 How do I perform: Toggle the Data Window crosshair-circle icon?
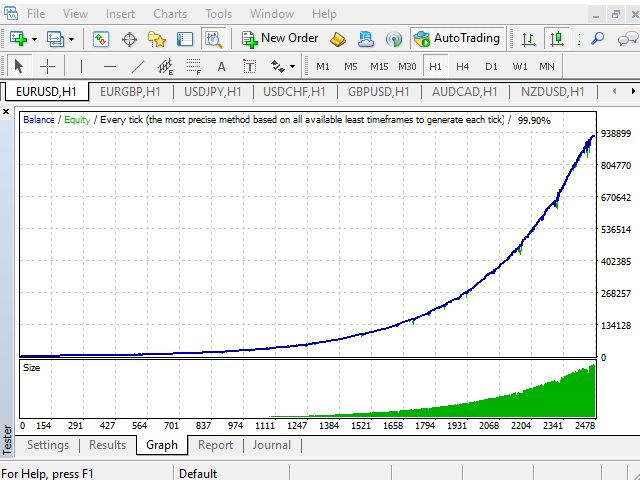click(129, 40)
